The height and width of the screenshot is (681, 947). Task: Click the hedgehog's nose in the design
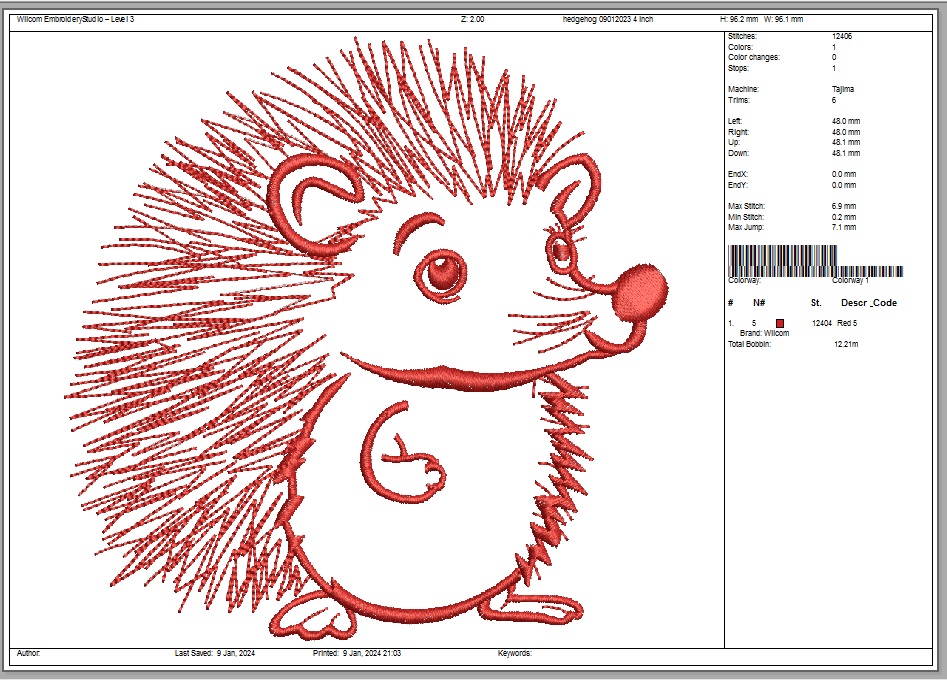coord(638,292)
